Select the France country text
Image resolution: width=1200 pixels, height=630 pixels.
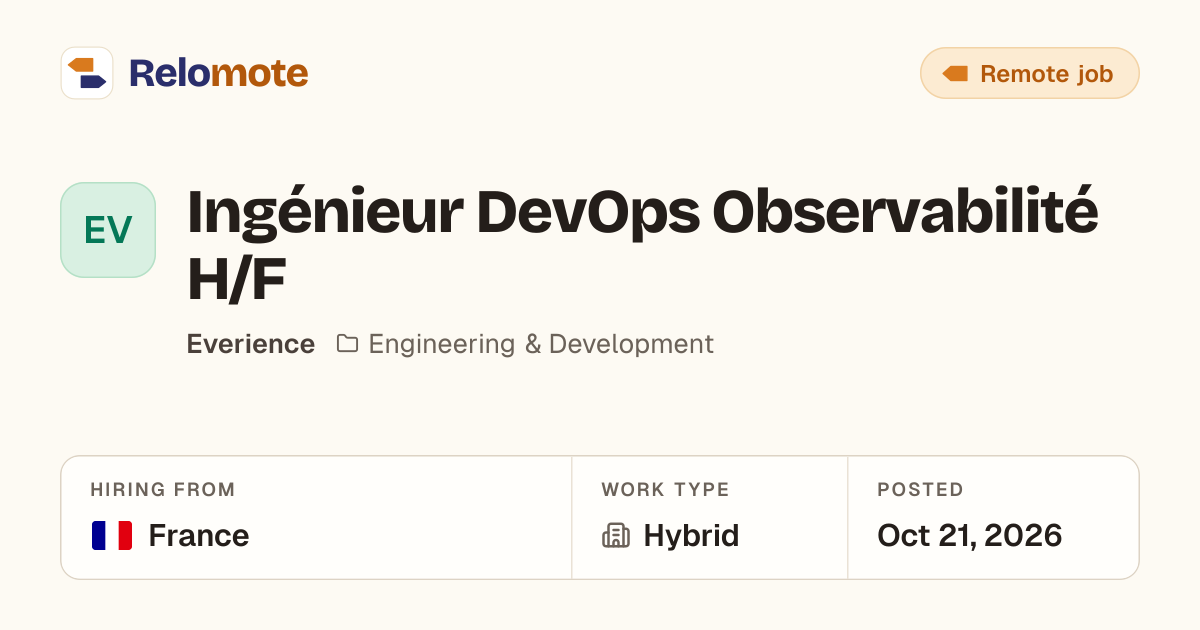(x=199, y=536)
